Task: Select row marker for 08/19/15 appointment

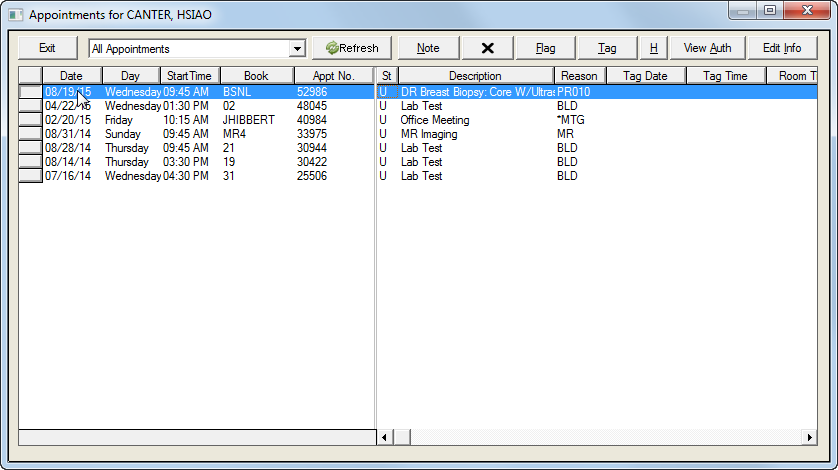Action: 30,91
